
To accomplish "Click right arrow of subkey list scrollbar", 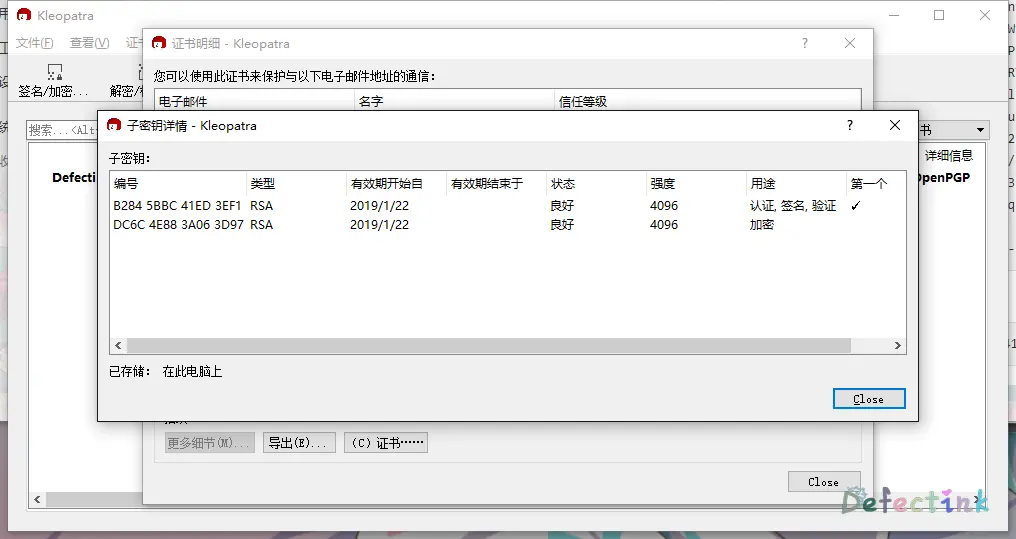I will coord(897,345).
